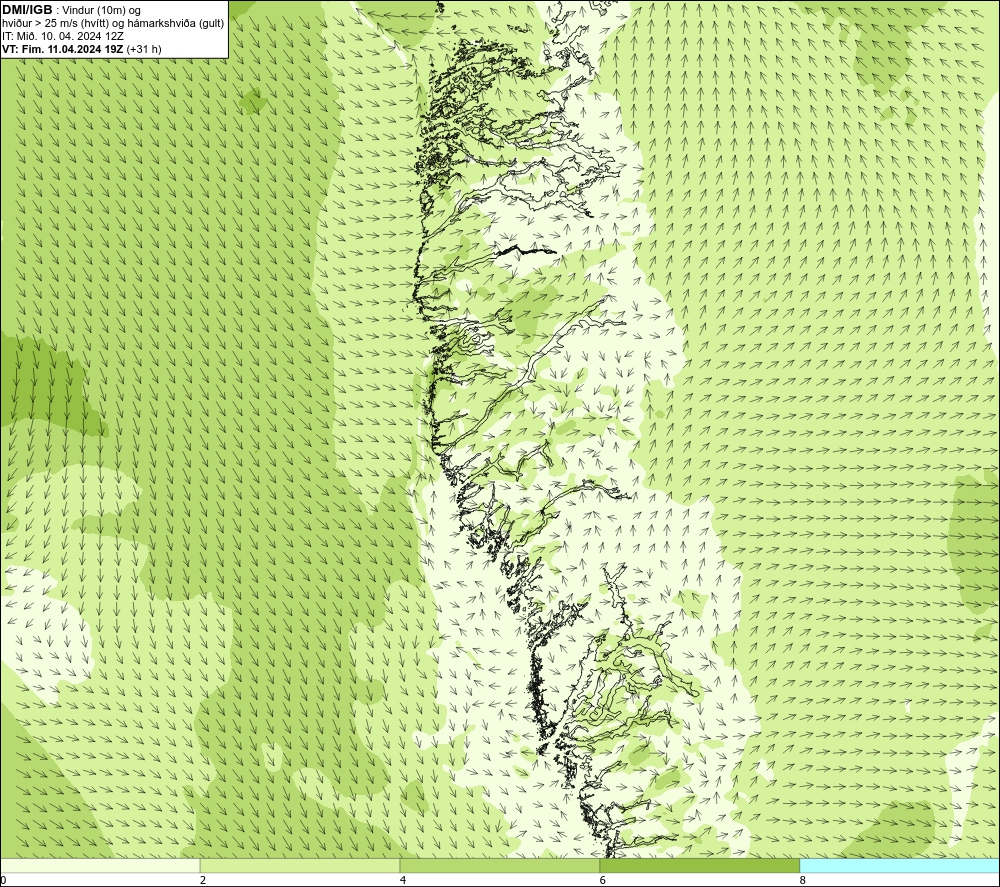Click the '4' label under color scale
Screen dimensions: 1000x887
pyautogui.click(x=403, y=881)
